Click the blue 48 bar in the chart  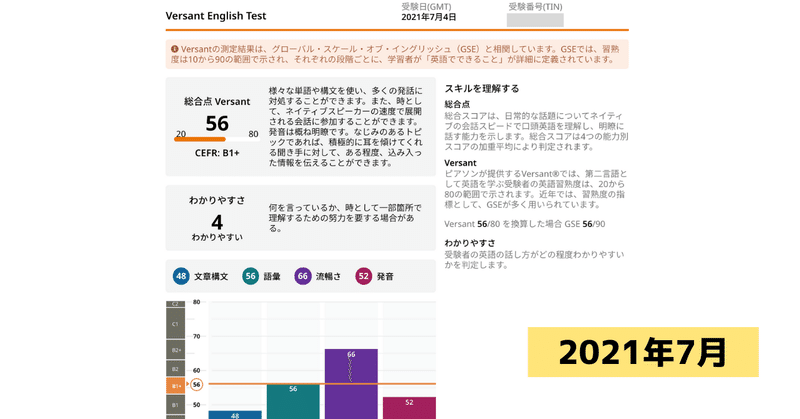pos(235,415)
